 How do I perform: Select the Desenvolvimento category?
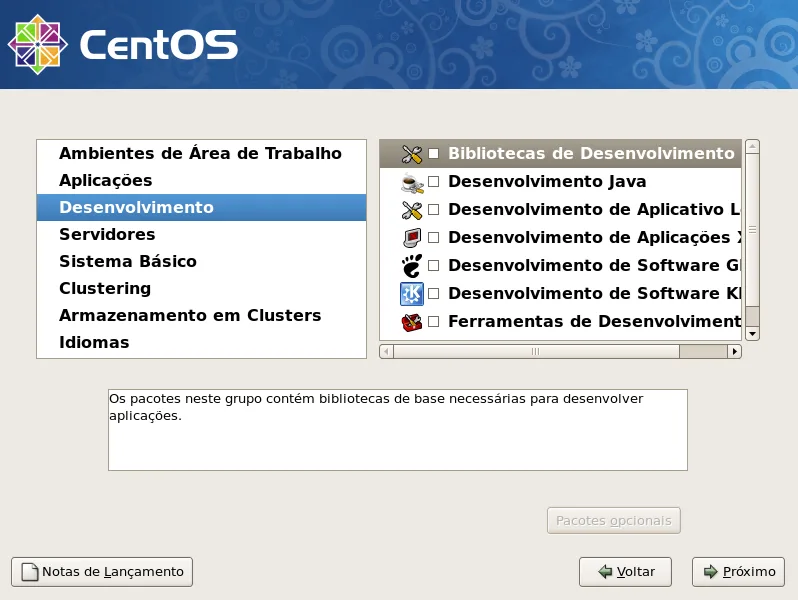(x=201, y=207)
